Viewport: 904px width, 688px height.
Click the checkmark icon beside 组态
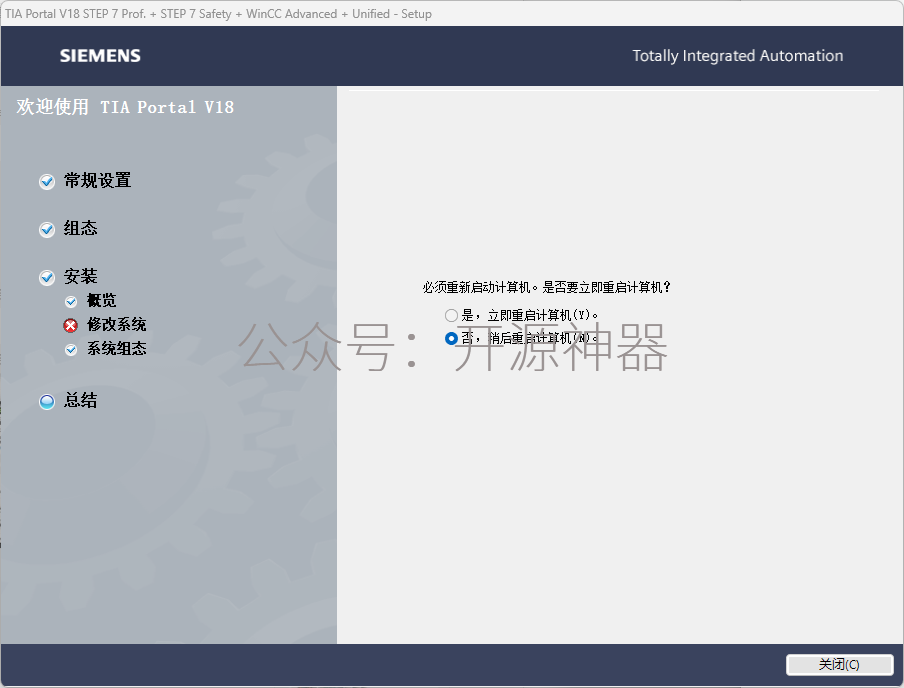47,230
